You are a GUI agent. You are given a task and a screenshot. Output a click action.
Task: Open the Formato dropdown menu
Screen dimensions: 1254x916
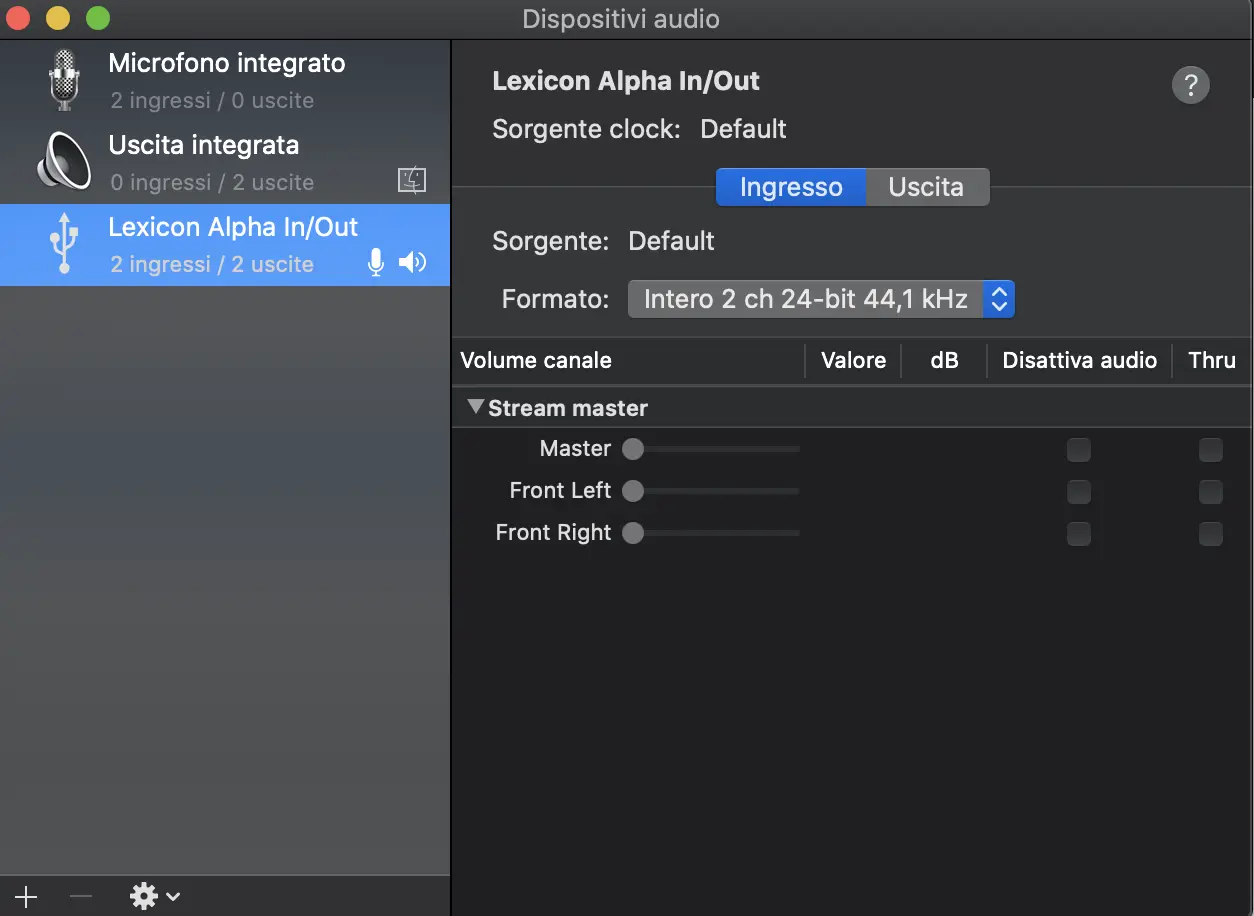click(820, 299)
